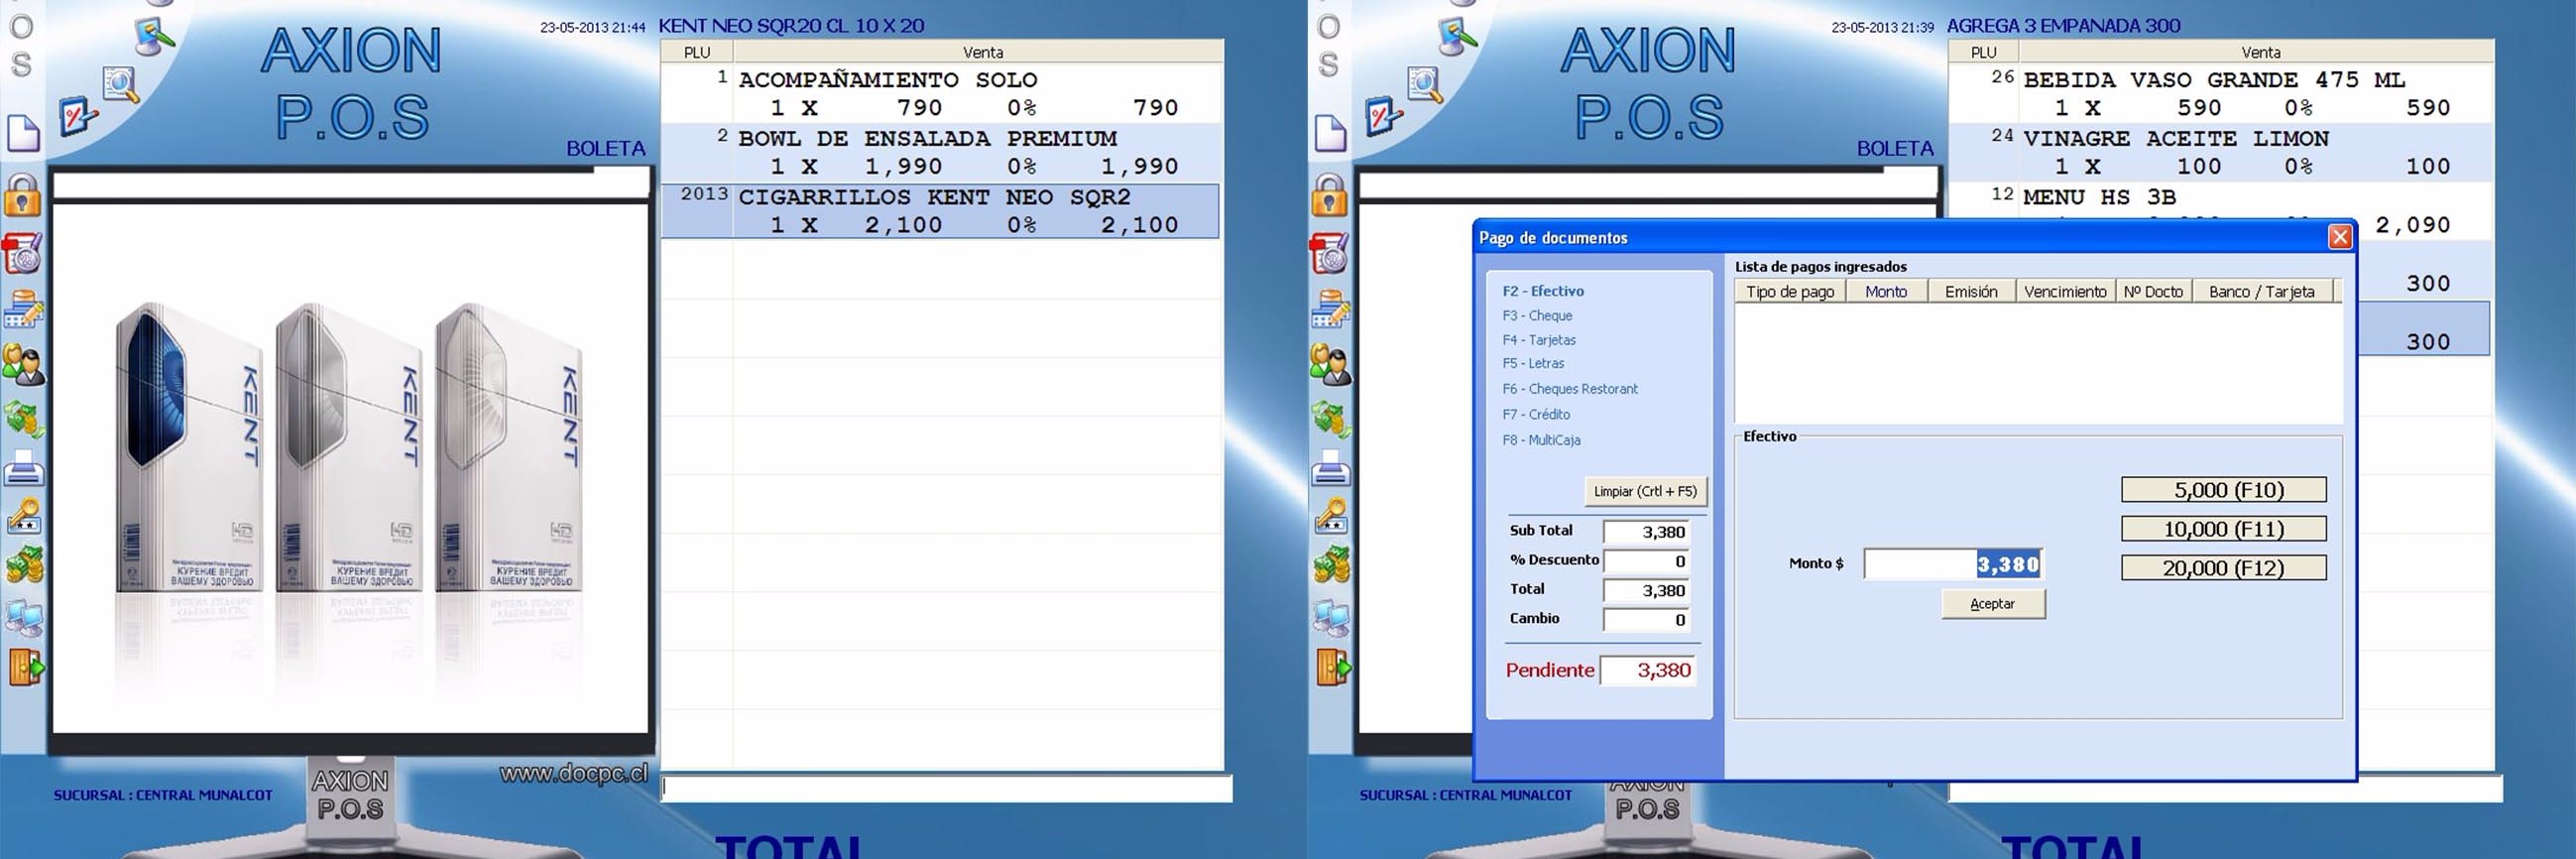The image size is (2576, 859).
Task: Click the magnifier document search icon in right POS header
Action: 1425,83
